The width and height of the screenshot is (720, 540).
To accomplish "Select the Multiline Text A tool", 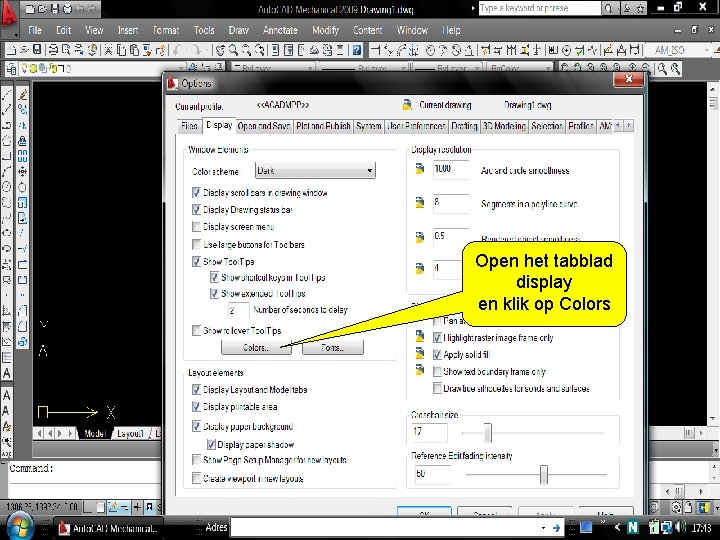I will pos(7,373).
